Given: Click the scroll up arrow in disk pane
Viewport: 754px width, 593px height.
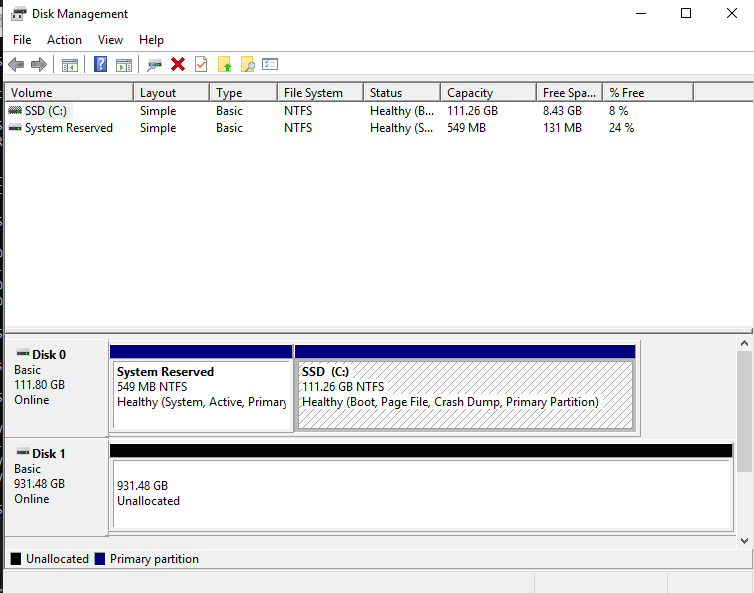Looking at the screenshot, I should (744, 343).
